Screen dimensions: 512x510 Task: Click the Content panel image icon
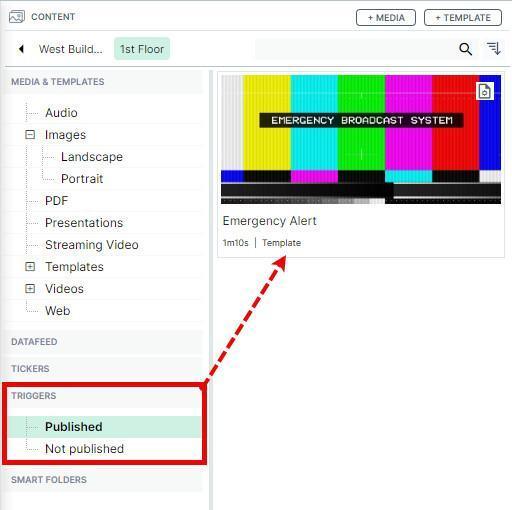click(x=17, y=17)
